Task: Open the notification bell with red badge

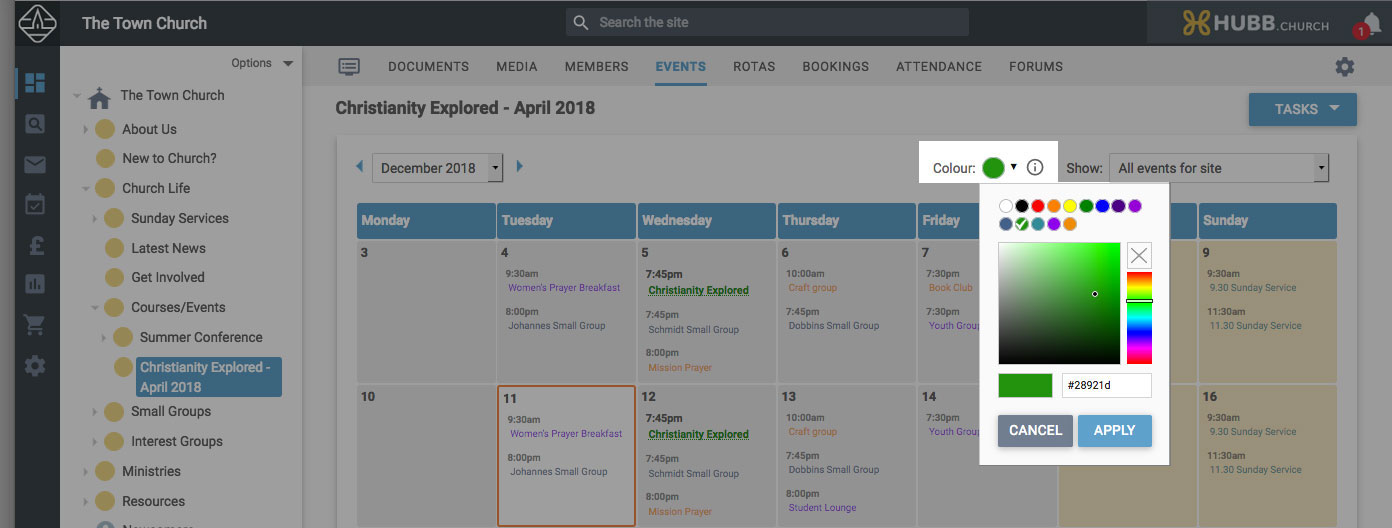Action: coord(1369,25)
